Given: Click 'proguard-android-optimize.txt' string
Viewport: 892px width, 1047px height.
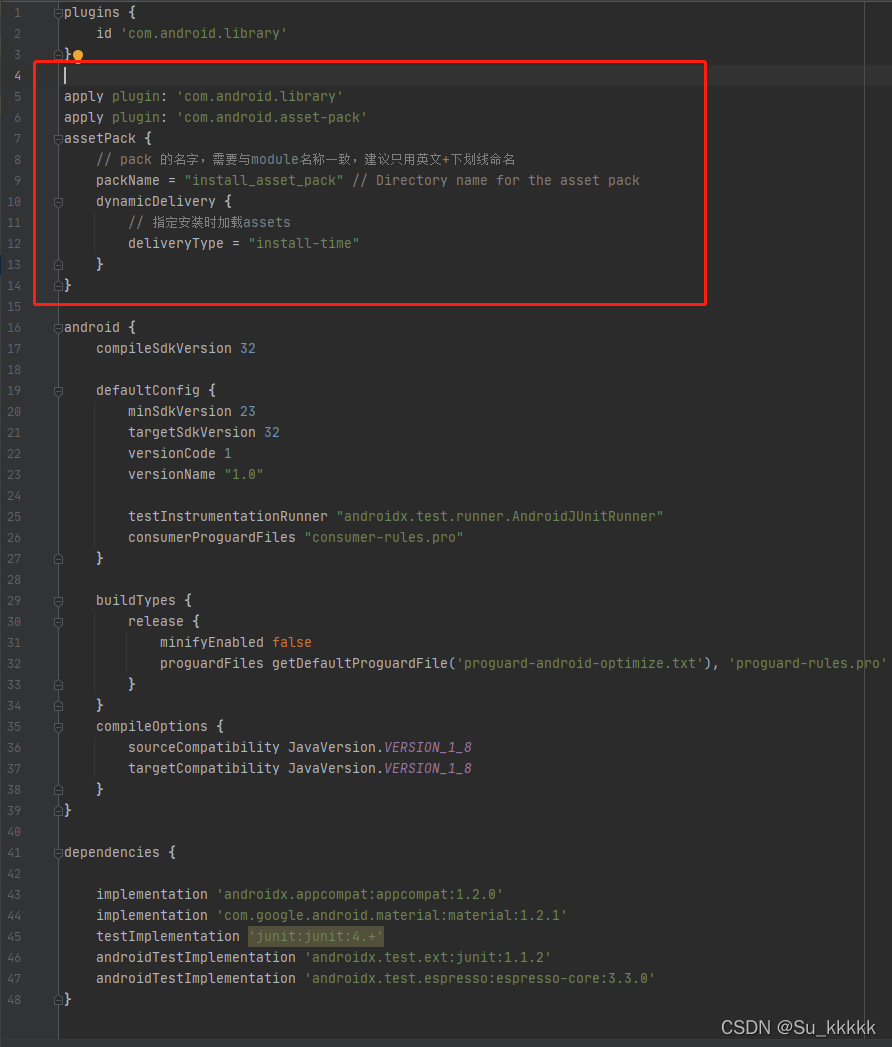Looking at the screenshot, I should [x=580, y=664].
